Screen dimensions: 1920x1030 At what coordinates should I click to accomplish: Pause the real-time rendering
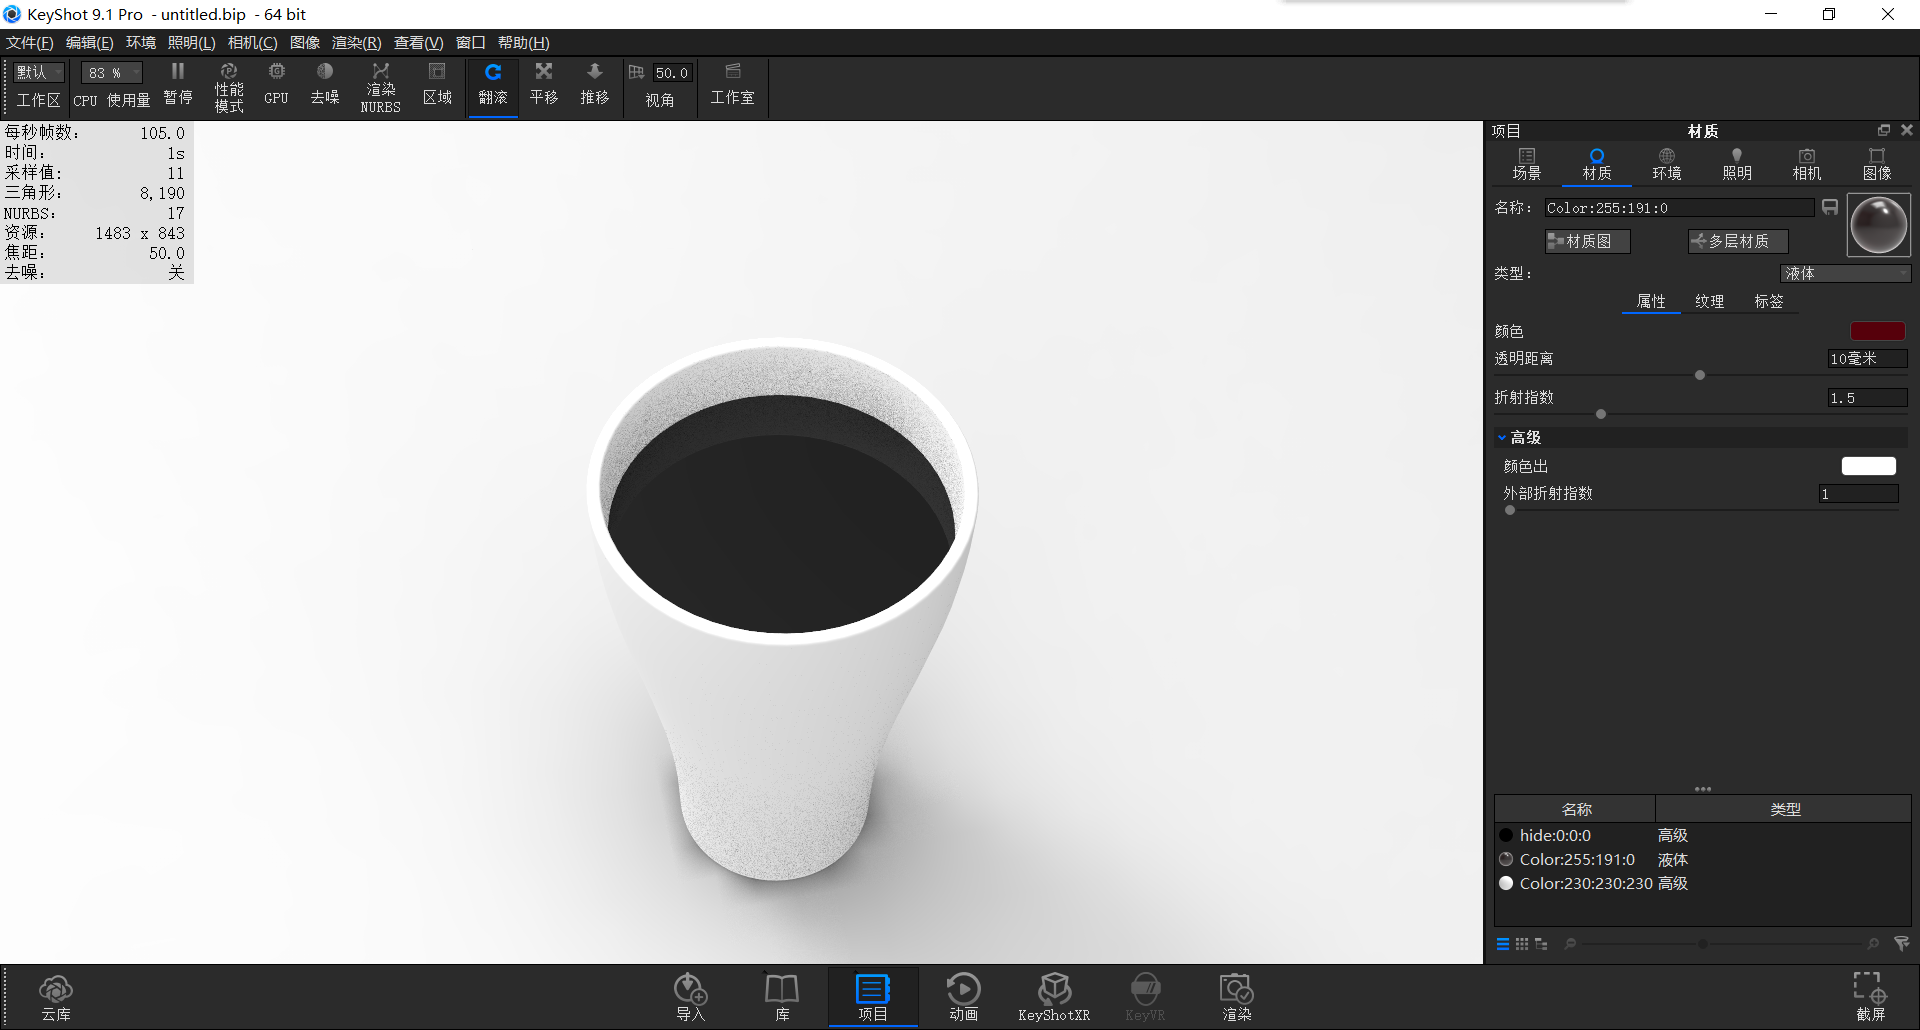click(178, 85)
